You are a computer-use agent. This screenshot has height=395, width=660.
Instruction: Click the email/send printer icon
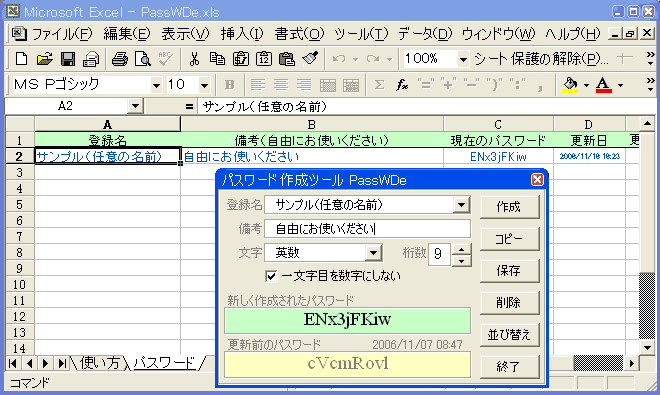pos(90,59)
